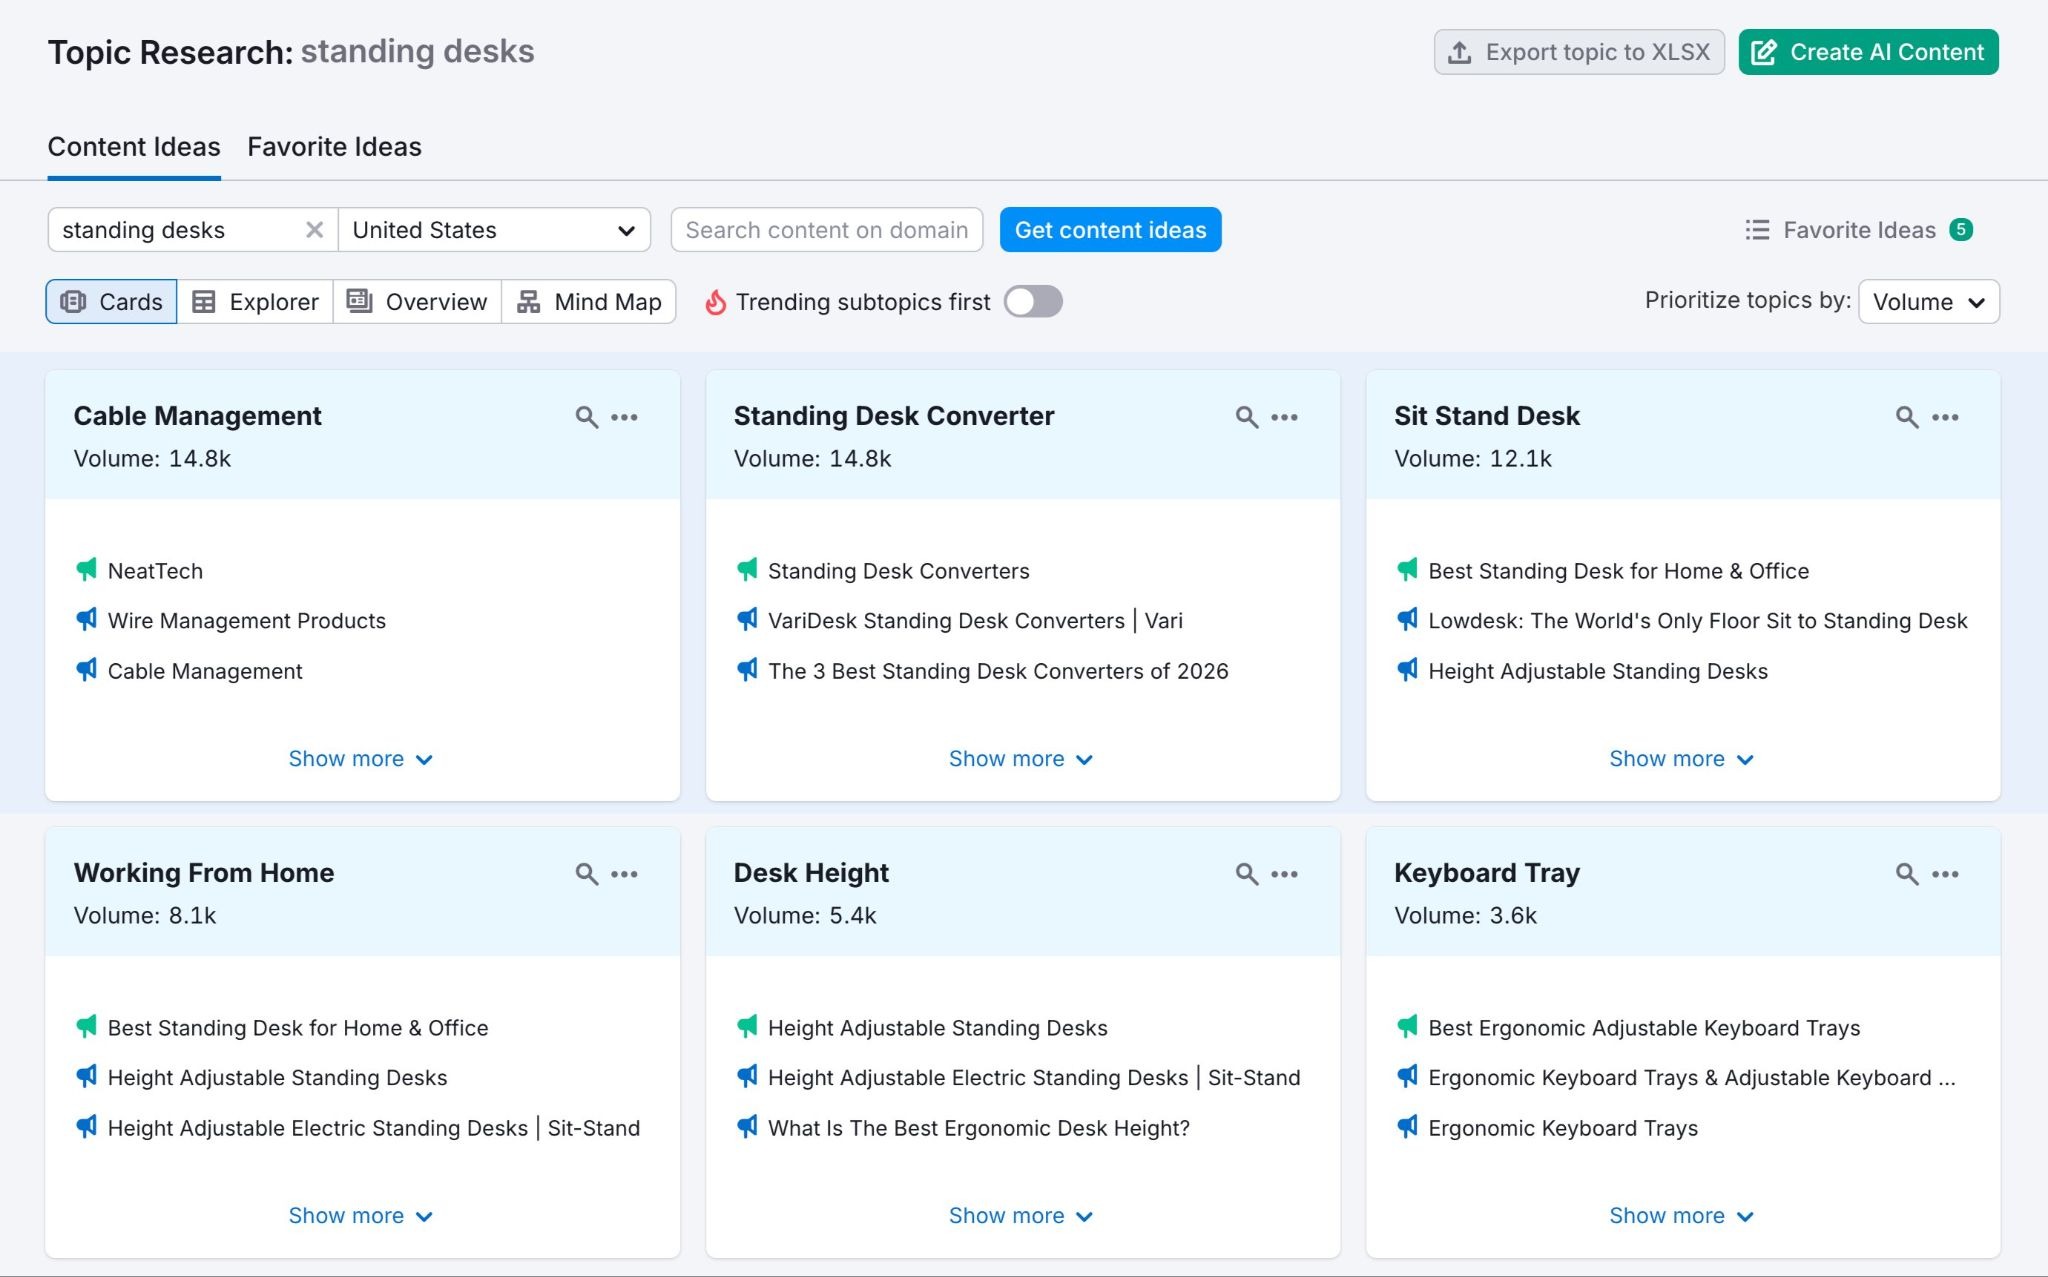Click megaphone icon beside Lowdesk headline
2048x1277 pixels.
(x=1407, y=620)
